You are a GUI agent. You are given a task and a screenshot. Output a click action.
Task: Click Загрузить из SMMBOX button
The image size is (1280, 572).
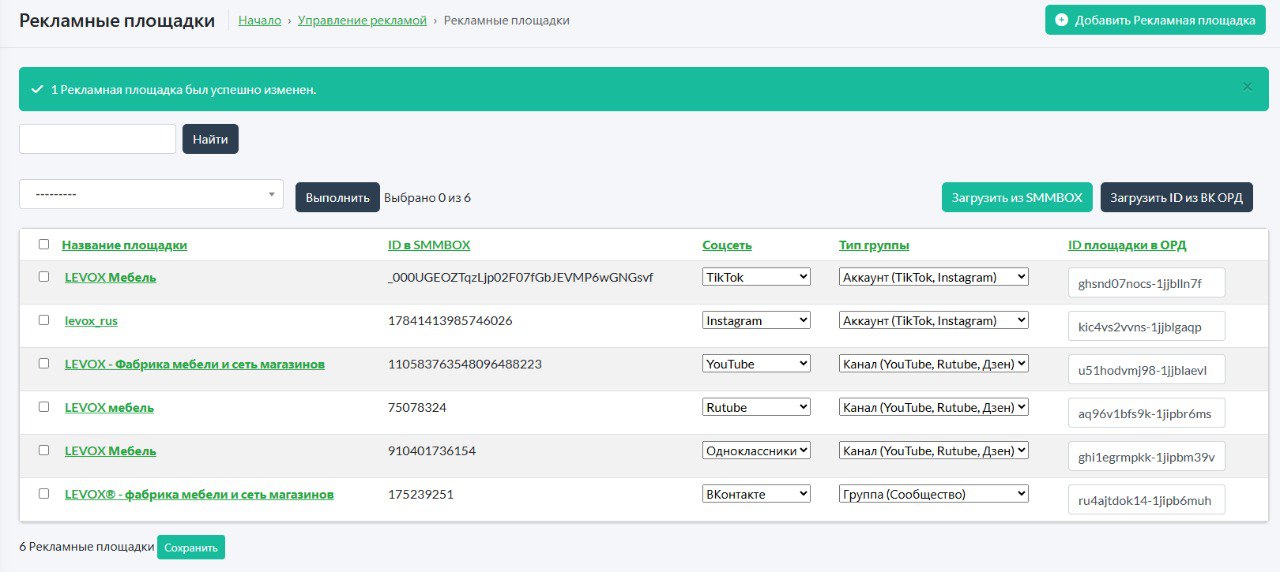(1017, 197)
